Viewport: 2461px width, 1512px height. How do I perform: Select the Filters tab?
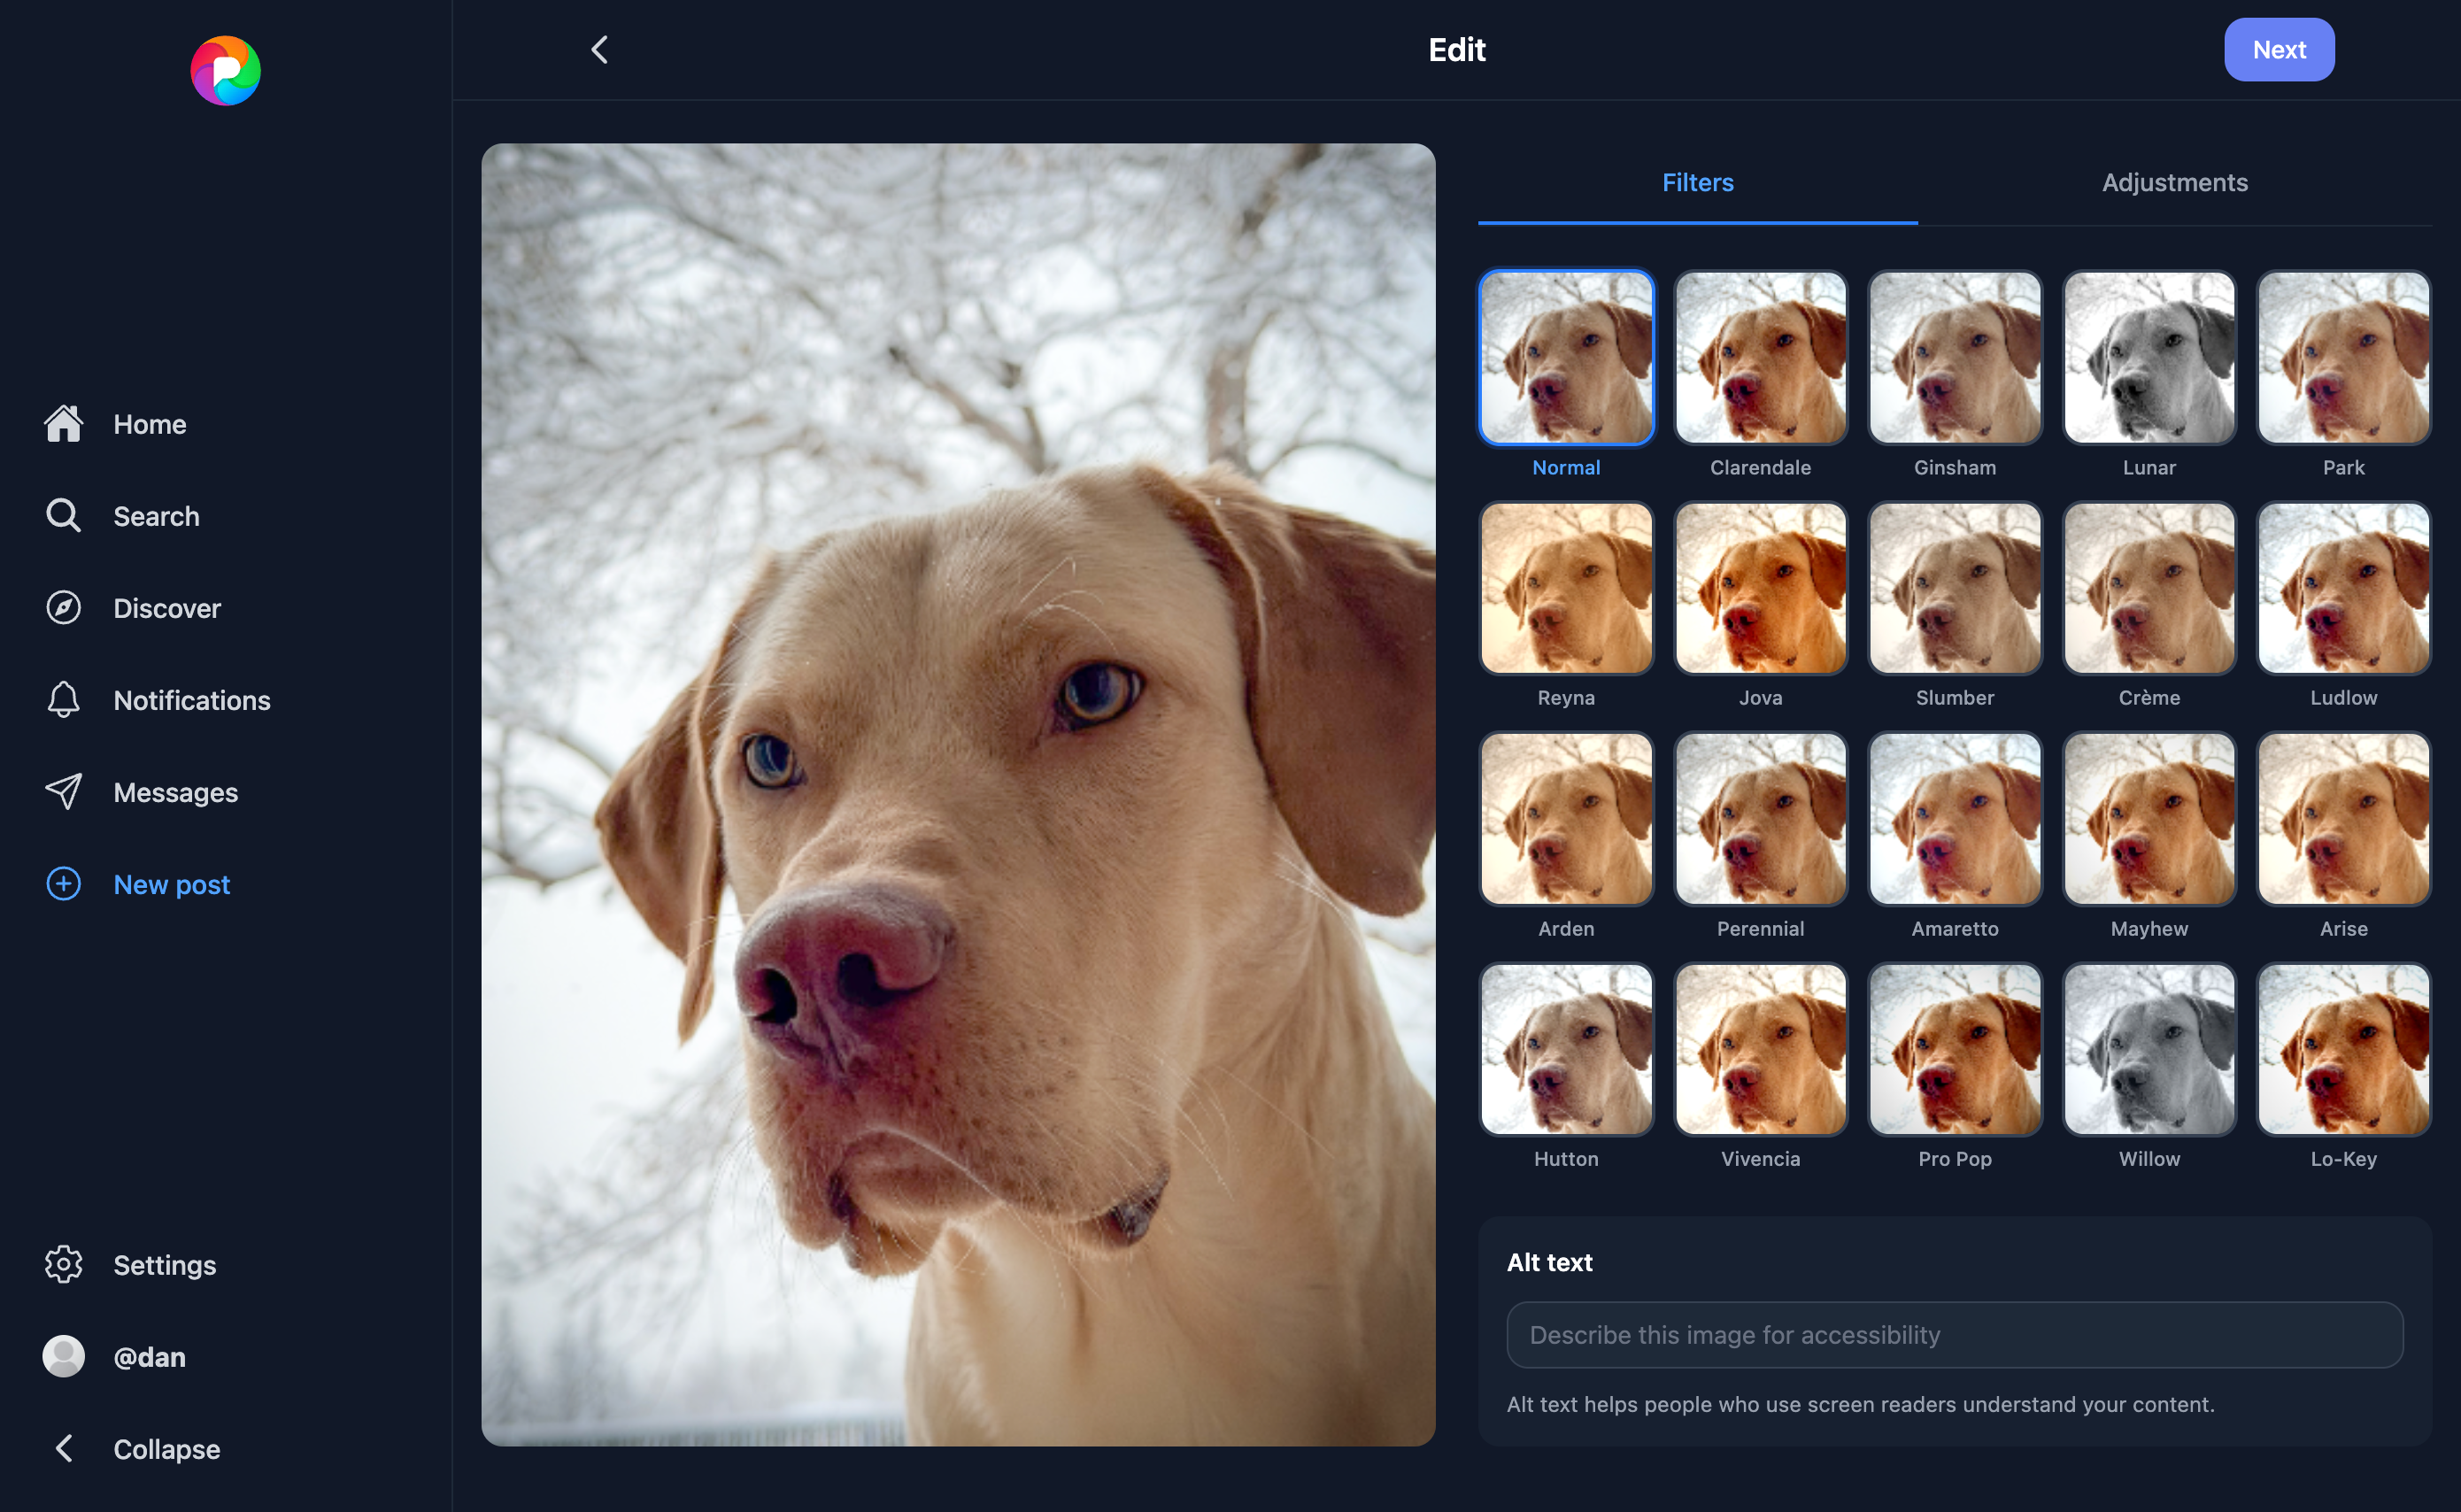[1697, 183]
